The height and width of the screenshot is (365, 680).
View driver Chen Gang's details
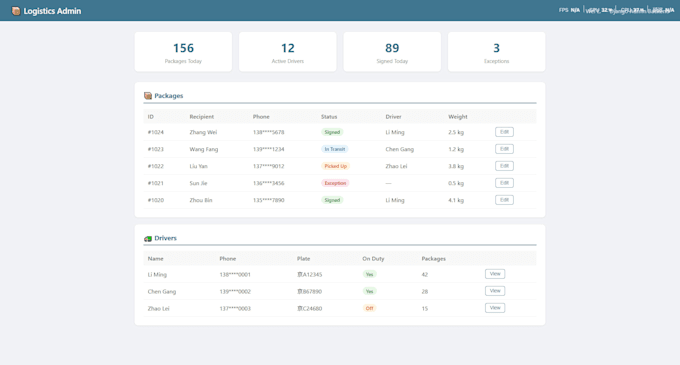(x=495, y=291)
